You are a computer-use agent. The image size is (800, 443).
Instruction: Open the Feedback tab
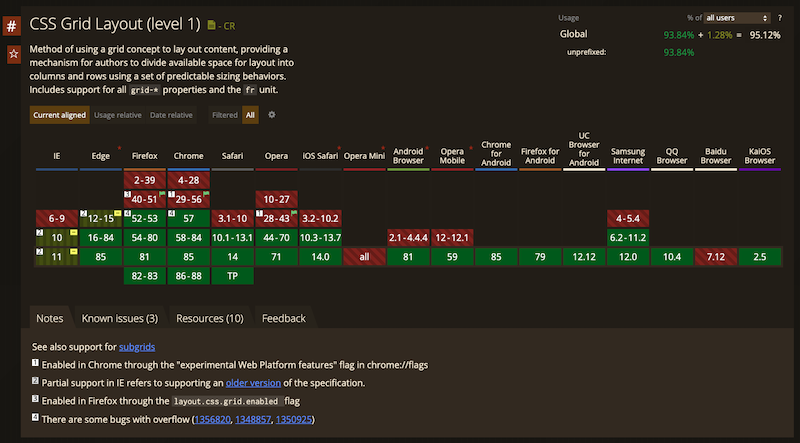[x=284, y=318]
